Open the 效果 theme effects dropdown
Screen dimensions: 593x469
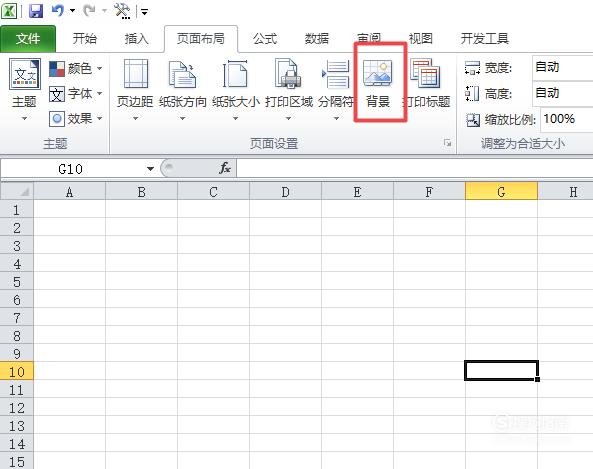[76, 119]
